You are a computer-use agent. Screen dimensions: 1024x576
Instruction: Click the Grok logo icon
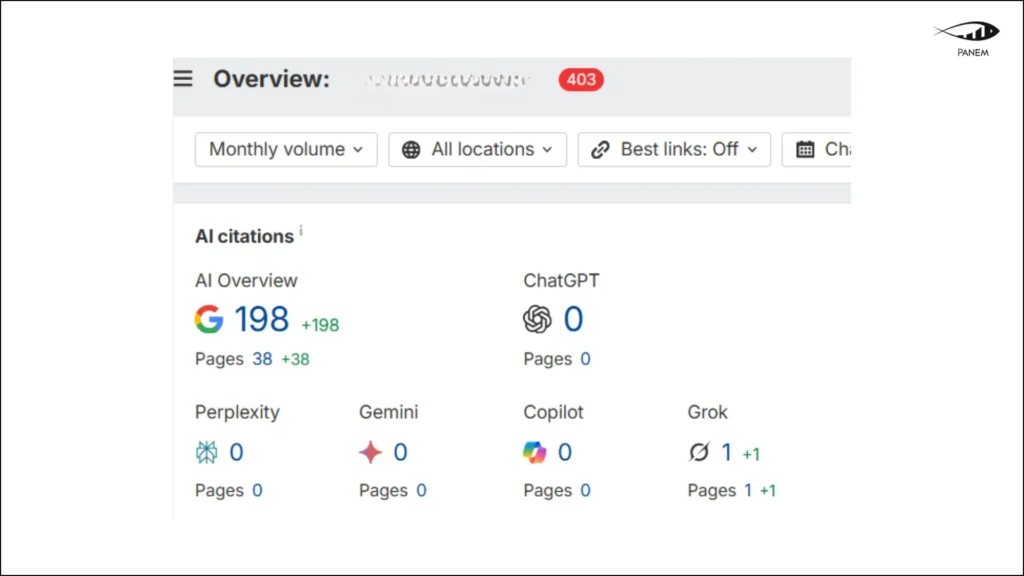[699, 452]
